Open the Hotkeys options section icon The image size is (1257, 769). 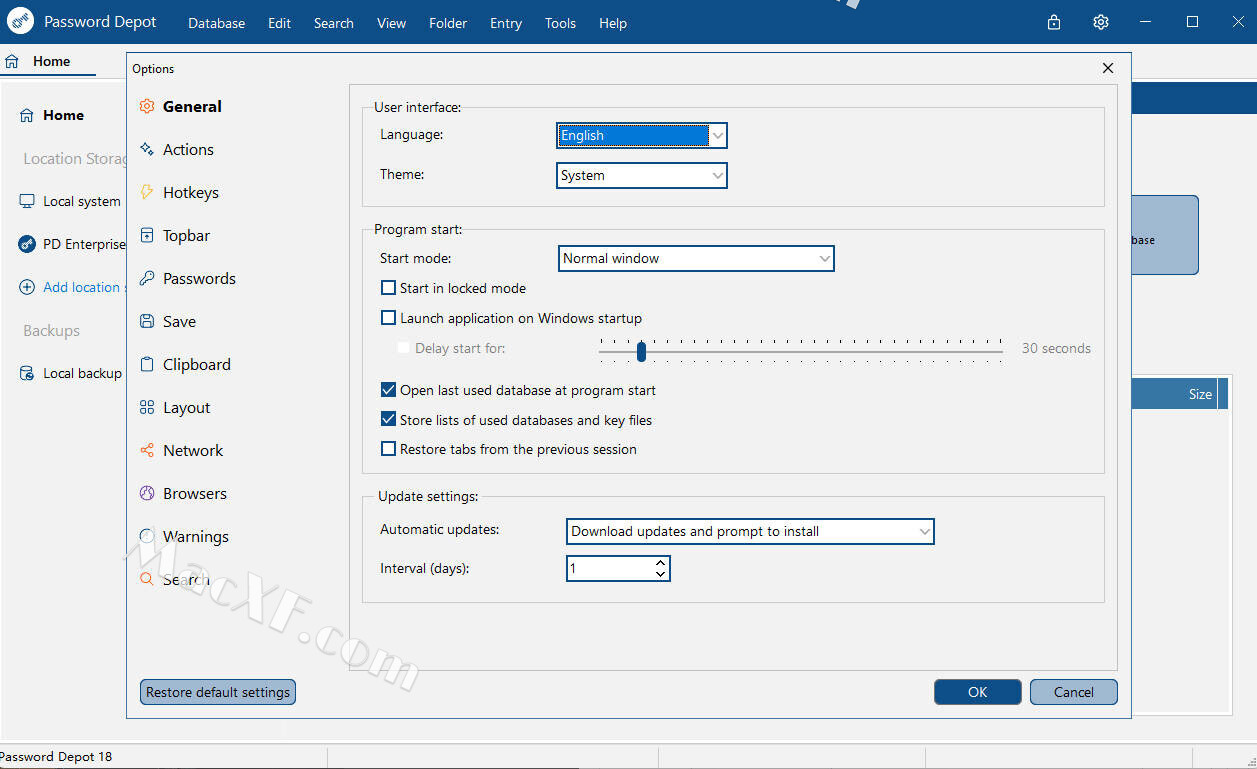pyautogui.click(x=147, y=192)
